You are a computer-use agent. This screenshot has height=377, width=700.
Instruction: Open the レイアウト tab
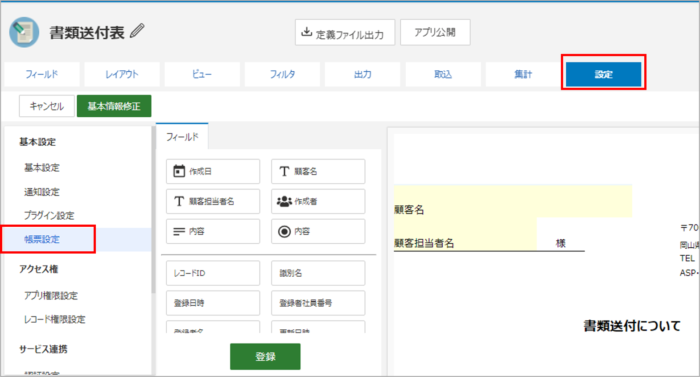pyautogui.click(x=122, y=74)
